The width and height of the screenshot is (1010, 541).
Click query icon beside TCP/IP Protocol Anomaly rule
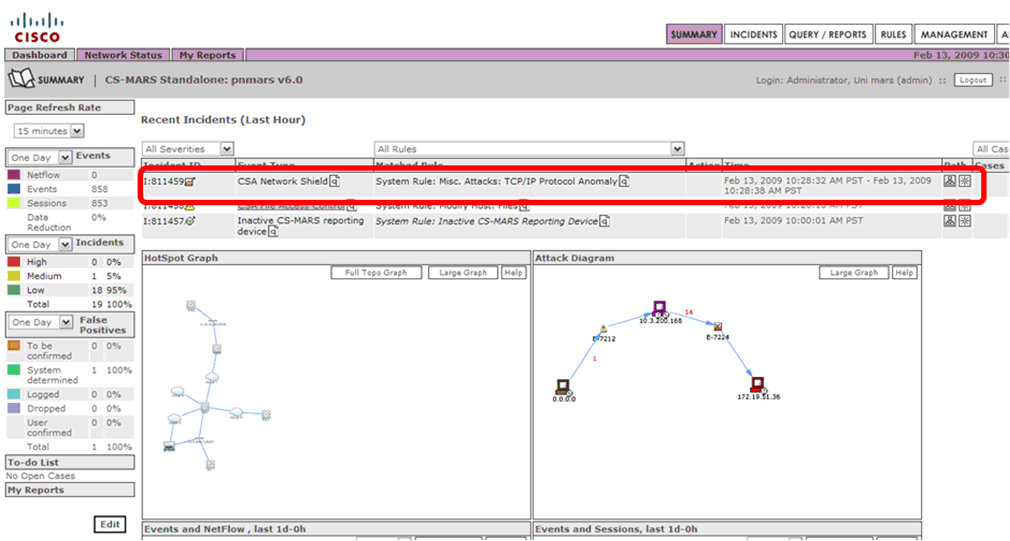[x=624, y=182]
